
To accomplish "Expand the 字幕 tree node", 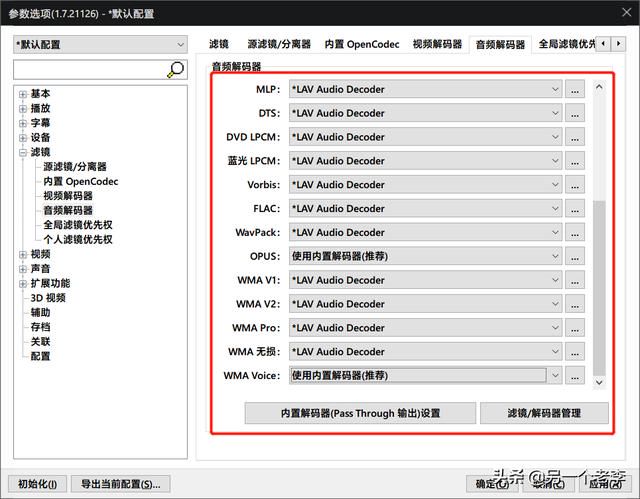I will (x=23, y=123).
